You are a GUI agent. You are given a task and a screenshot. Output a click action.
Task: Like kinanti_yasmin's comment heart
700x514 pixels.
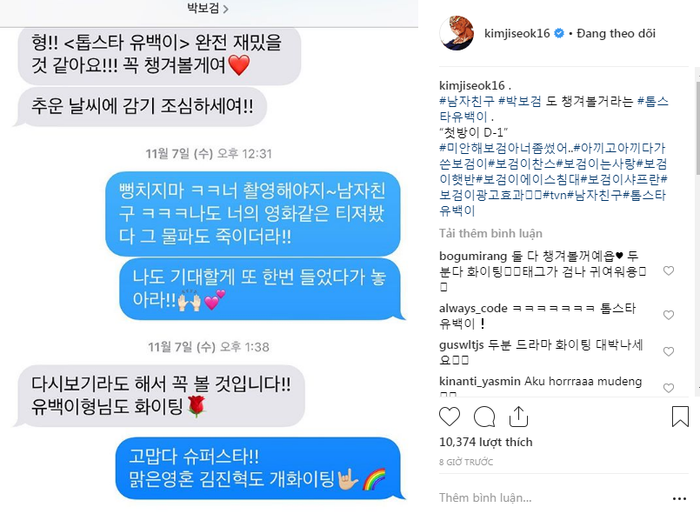668,388
